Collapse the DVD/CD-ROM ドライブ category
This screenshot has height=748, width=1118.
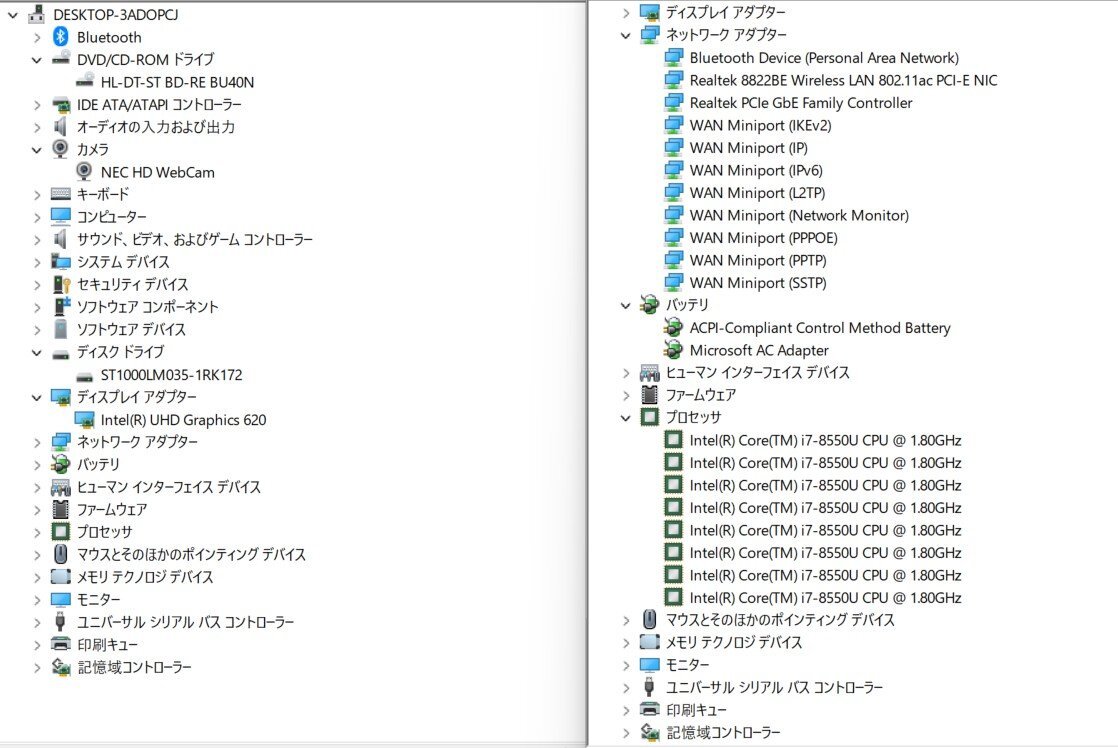pyautogui.click(x=37, y=60)
